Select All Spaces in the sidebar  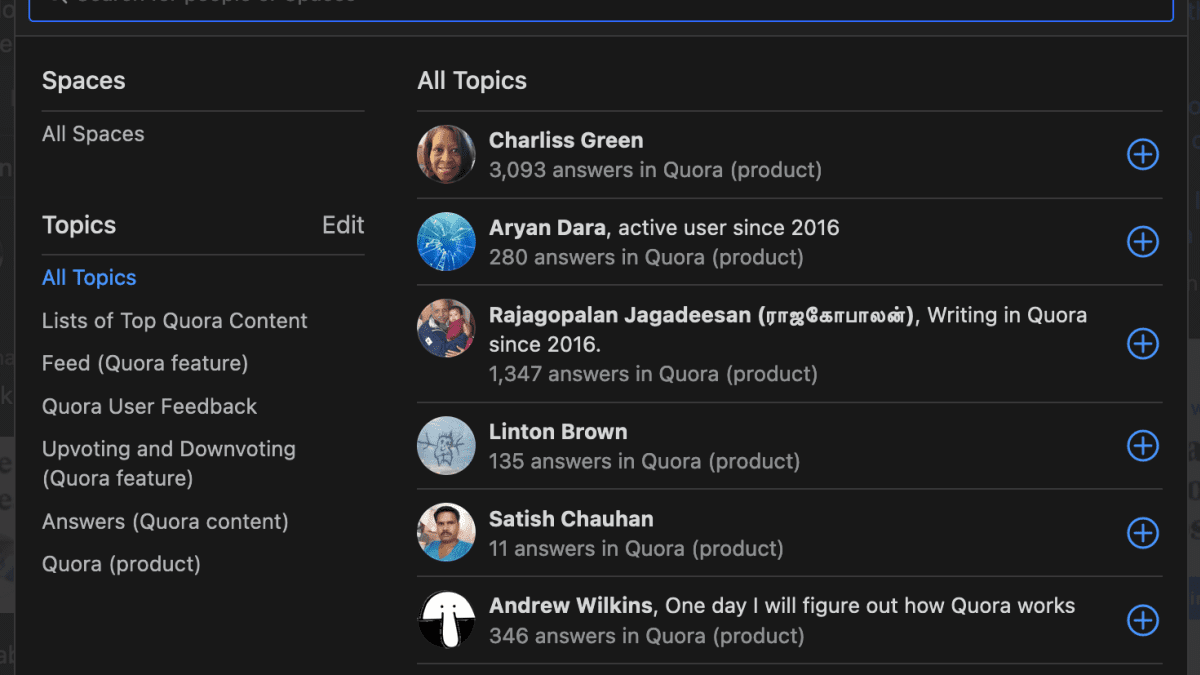point(93,134)
